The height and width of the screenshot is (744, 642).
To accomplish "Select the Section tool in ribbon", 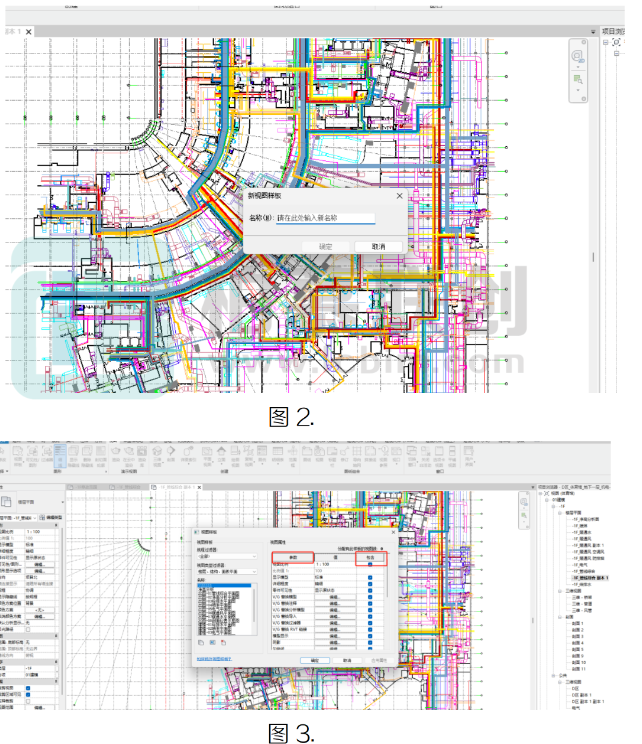I will click(171, 455).
